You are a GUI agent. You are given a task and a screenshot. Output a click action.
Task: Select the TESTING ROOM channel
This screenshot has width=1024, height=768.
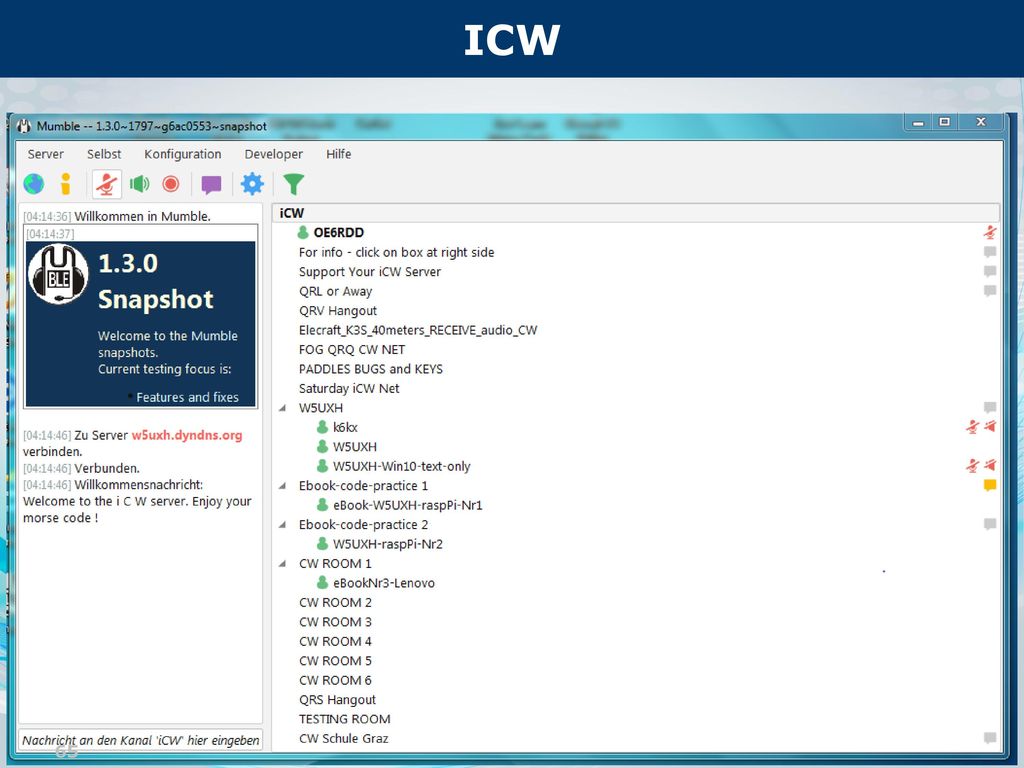click(345, 719)
